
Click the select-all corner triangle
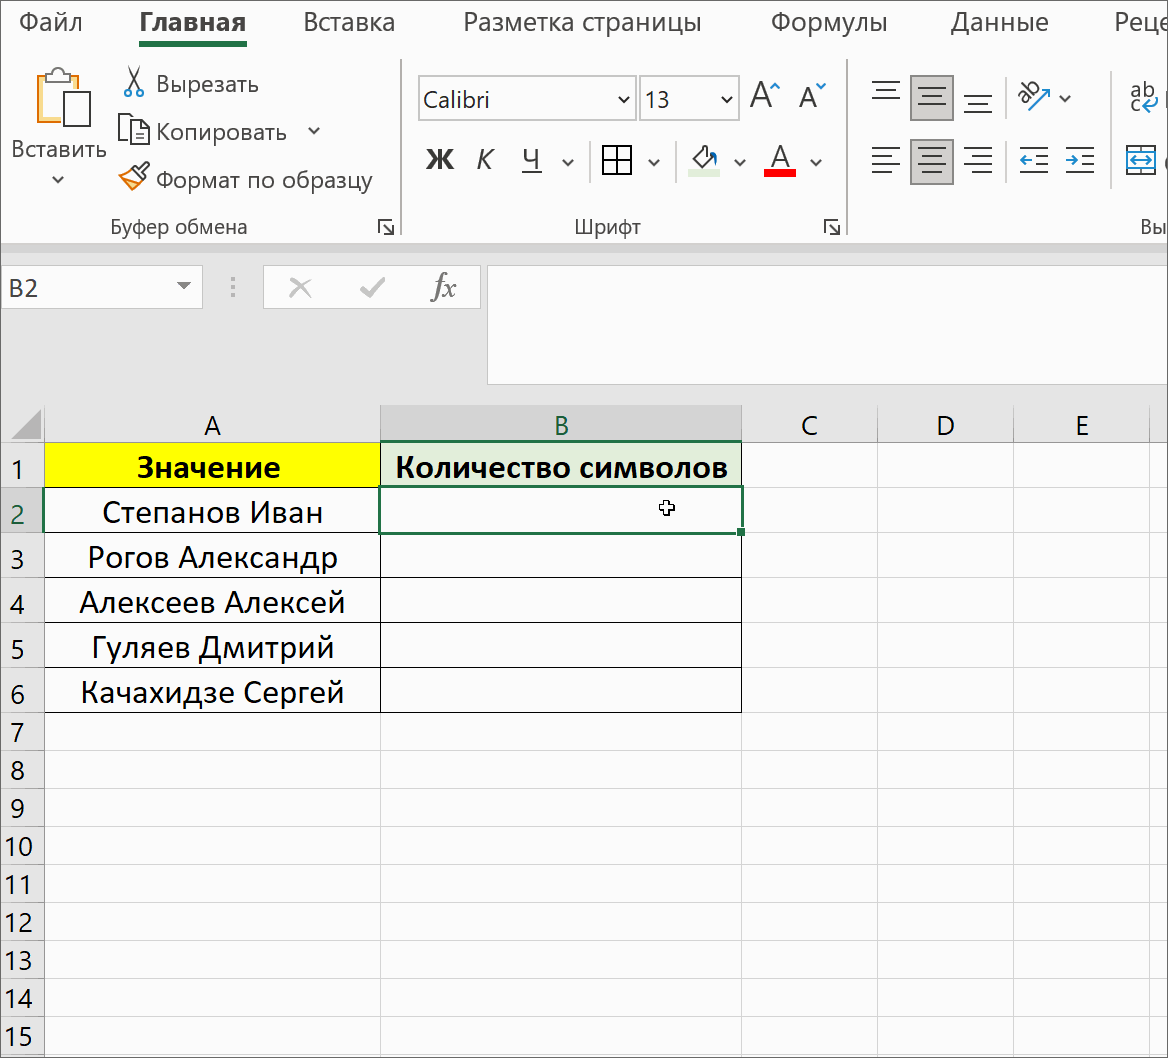pyautogui.click(x=24, y=424)
